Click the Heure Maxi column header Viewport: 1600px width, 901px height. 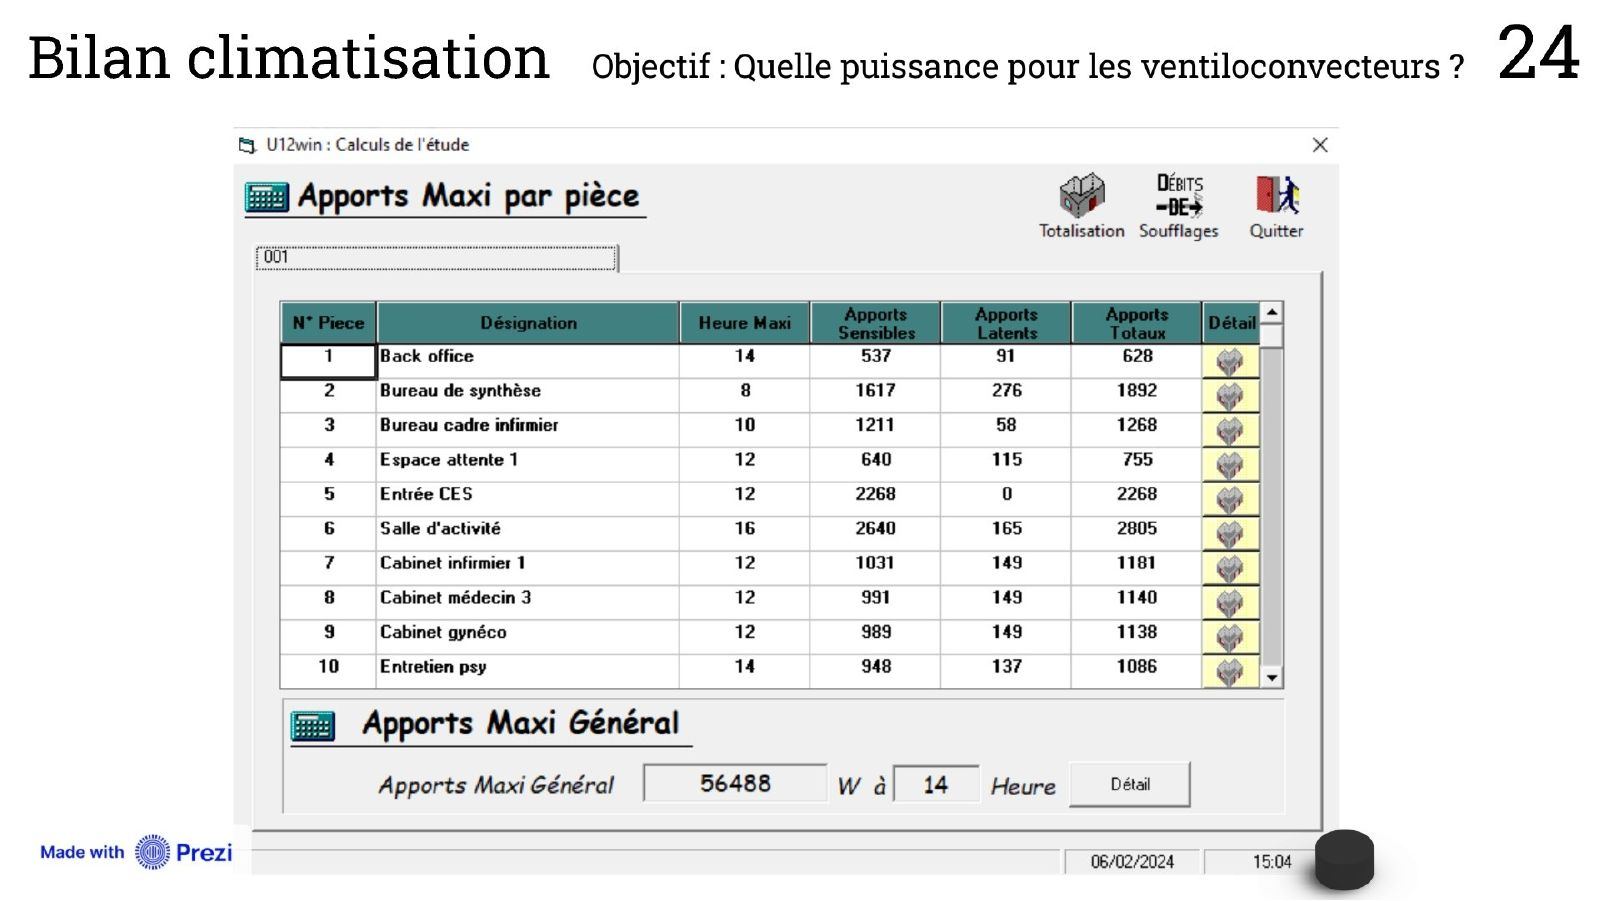(x=744, y=323)
